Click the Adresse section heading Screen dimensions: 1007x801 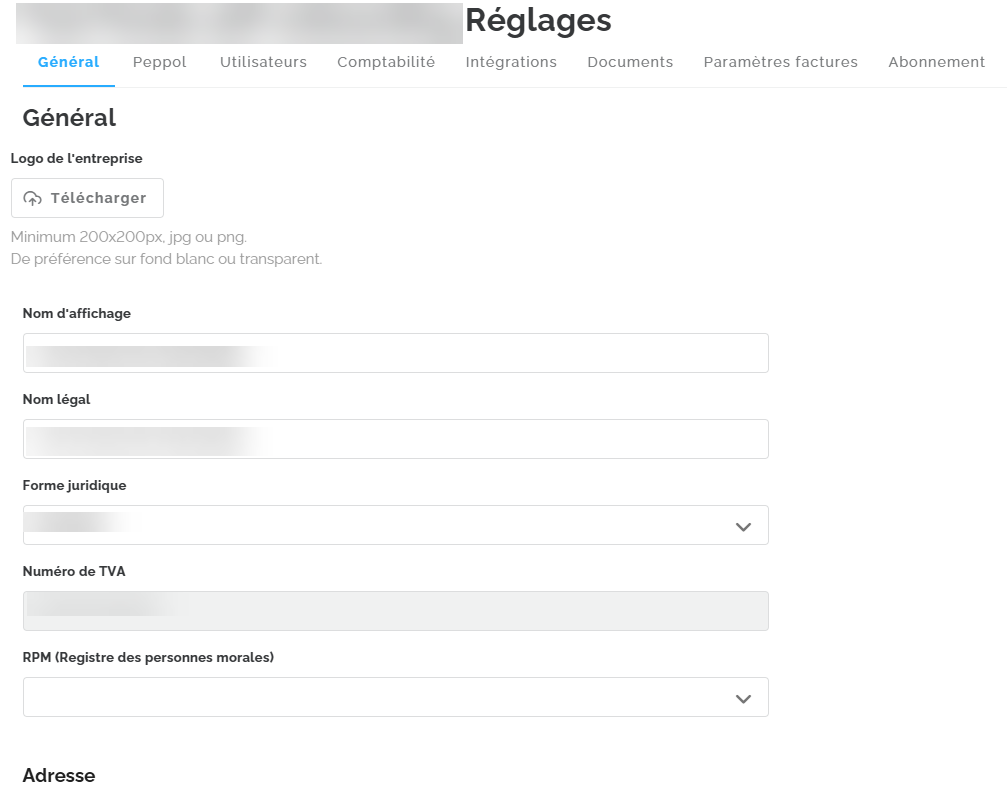(59, 775)
